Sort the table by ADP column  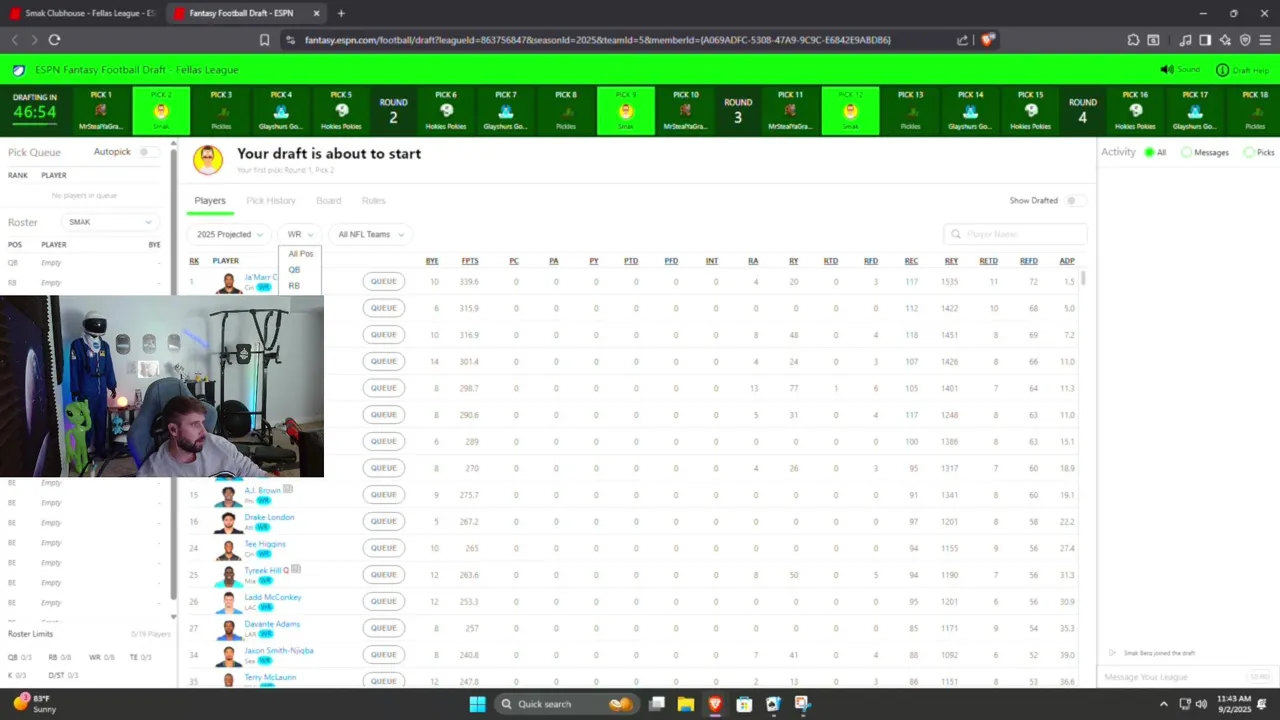1067,261
